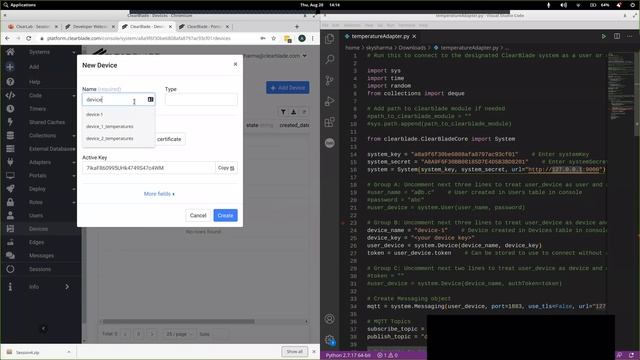Open Messages in sidebar
640x360 pixels.
point(41,256)
